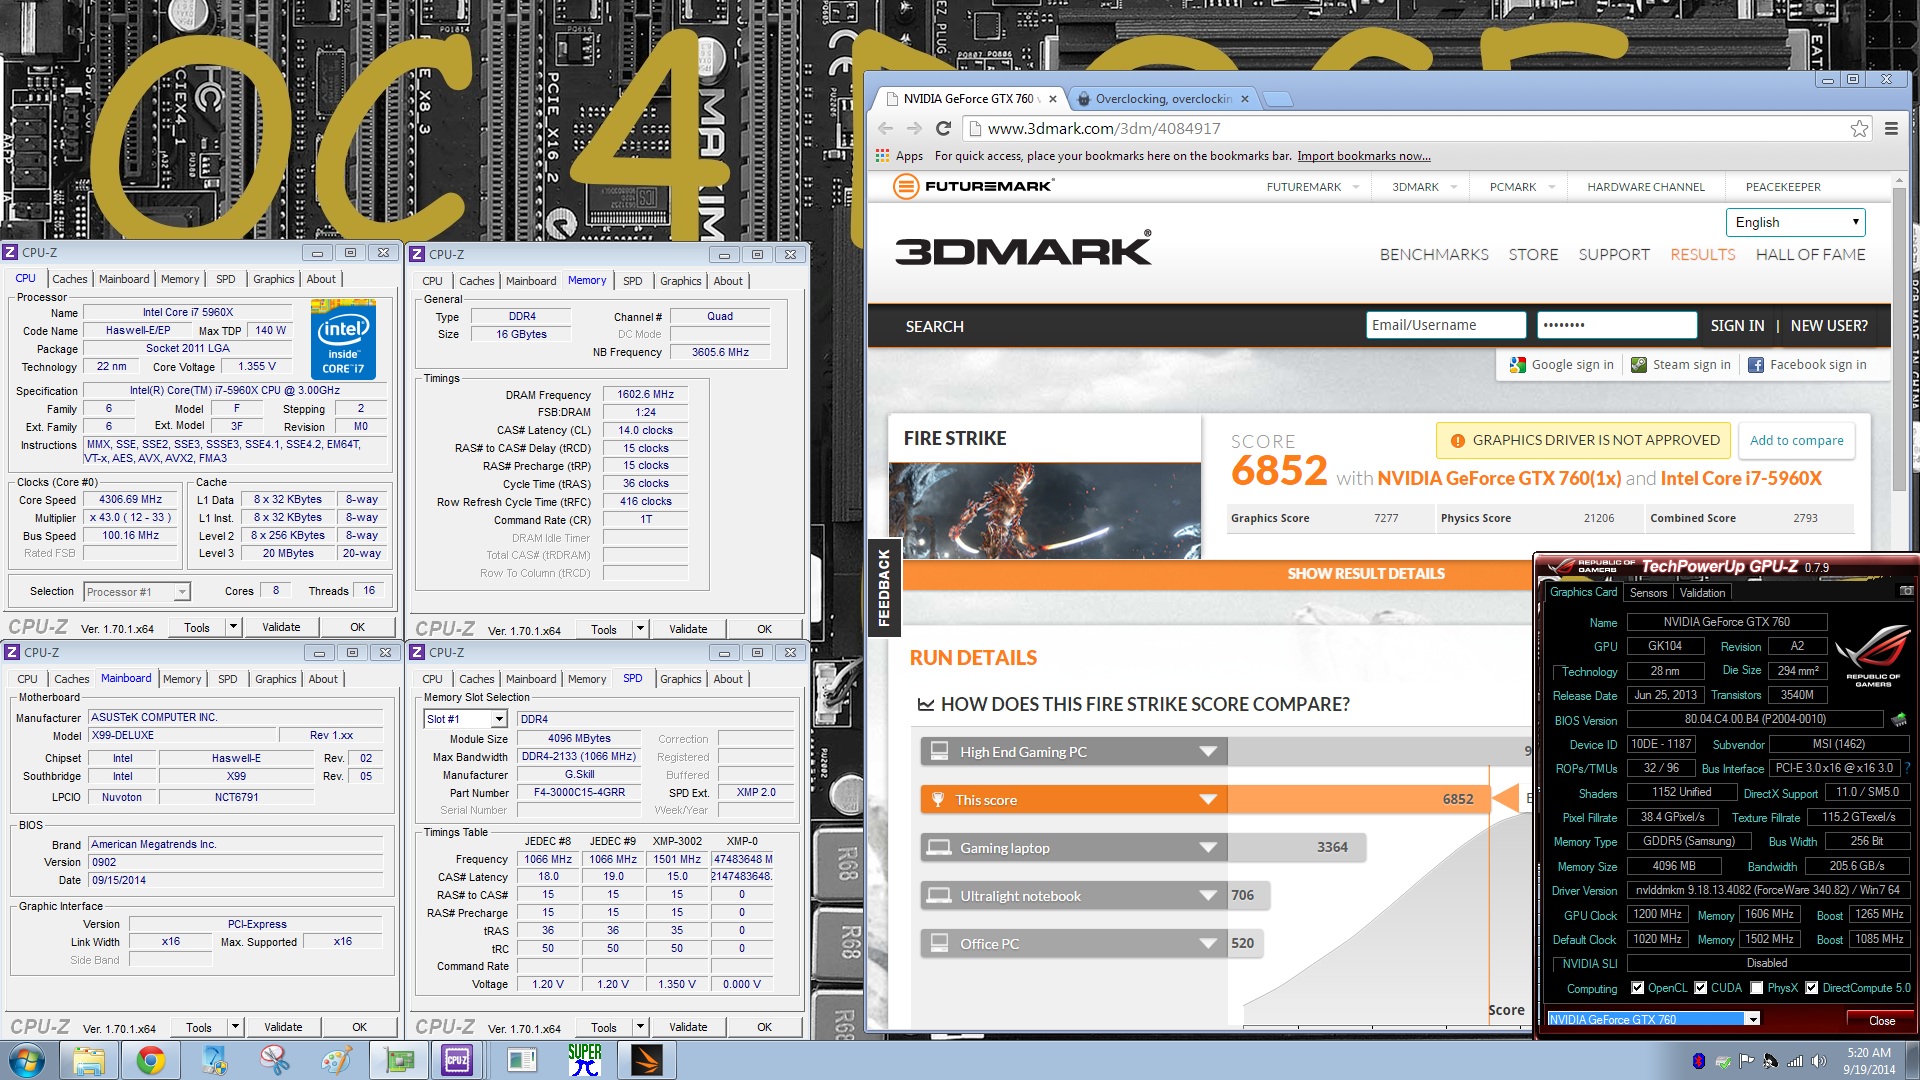Click Bus Interface question mark in GPU-Z
The image size is (1920, 1080).
click(x=1907, y=768)
